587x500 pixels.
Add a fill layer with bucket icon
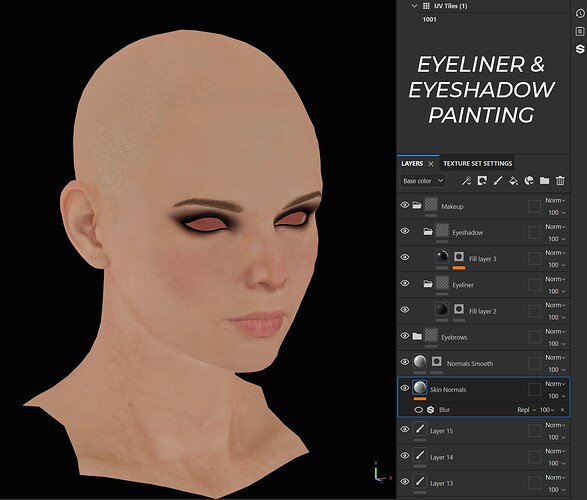tap(513, 181)
